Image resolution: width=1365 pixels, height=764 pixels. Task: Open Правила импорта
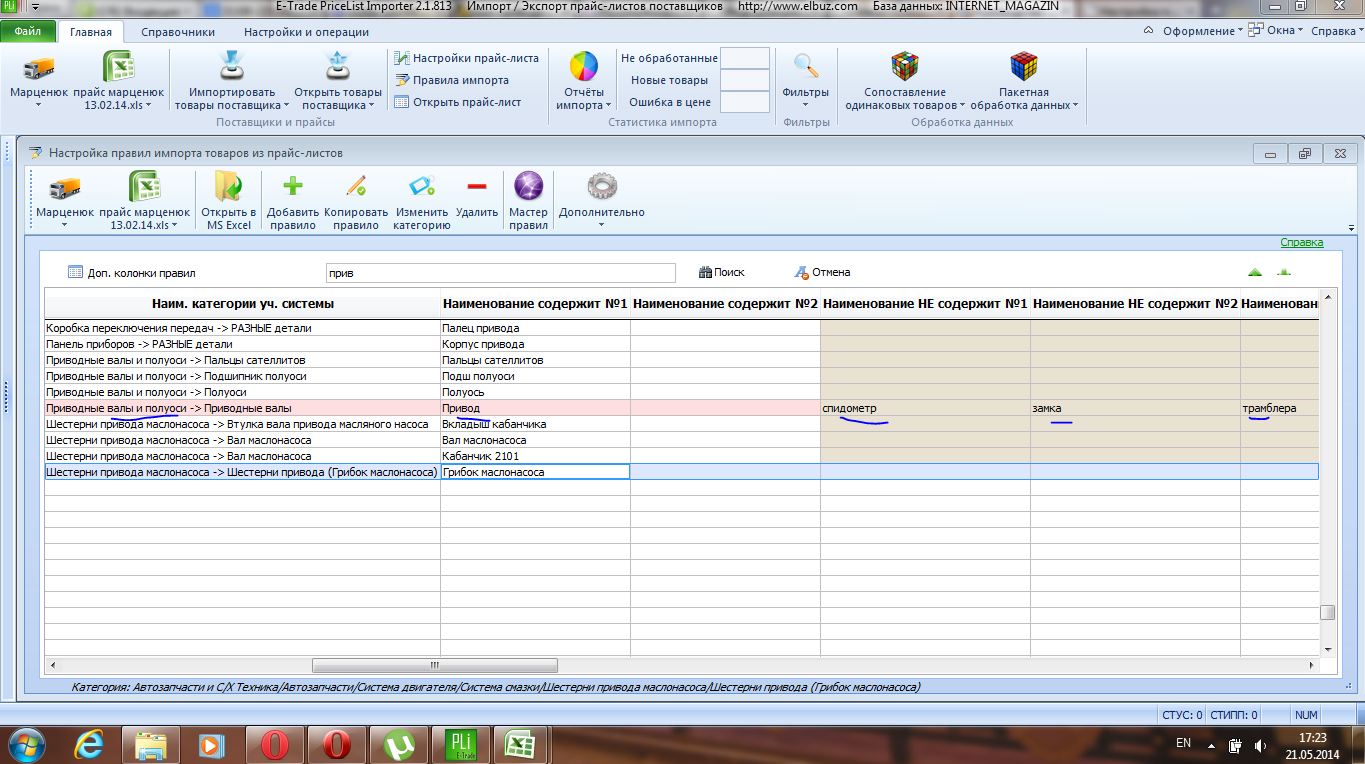pyautogui.click(x=452, y=80)
